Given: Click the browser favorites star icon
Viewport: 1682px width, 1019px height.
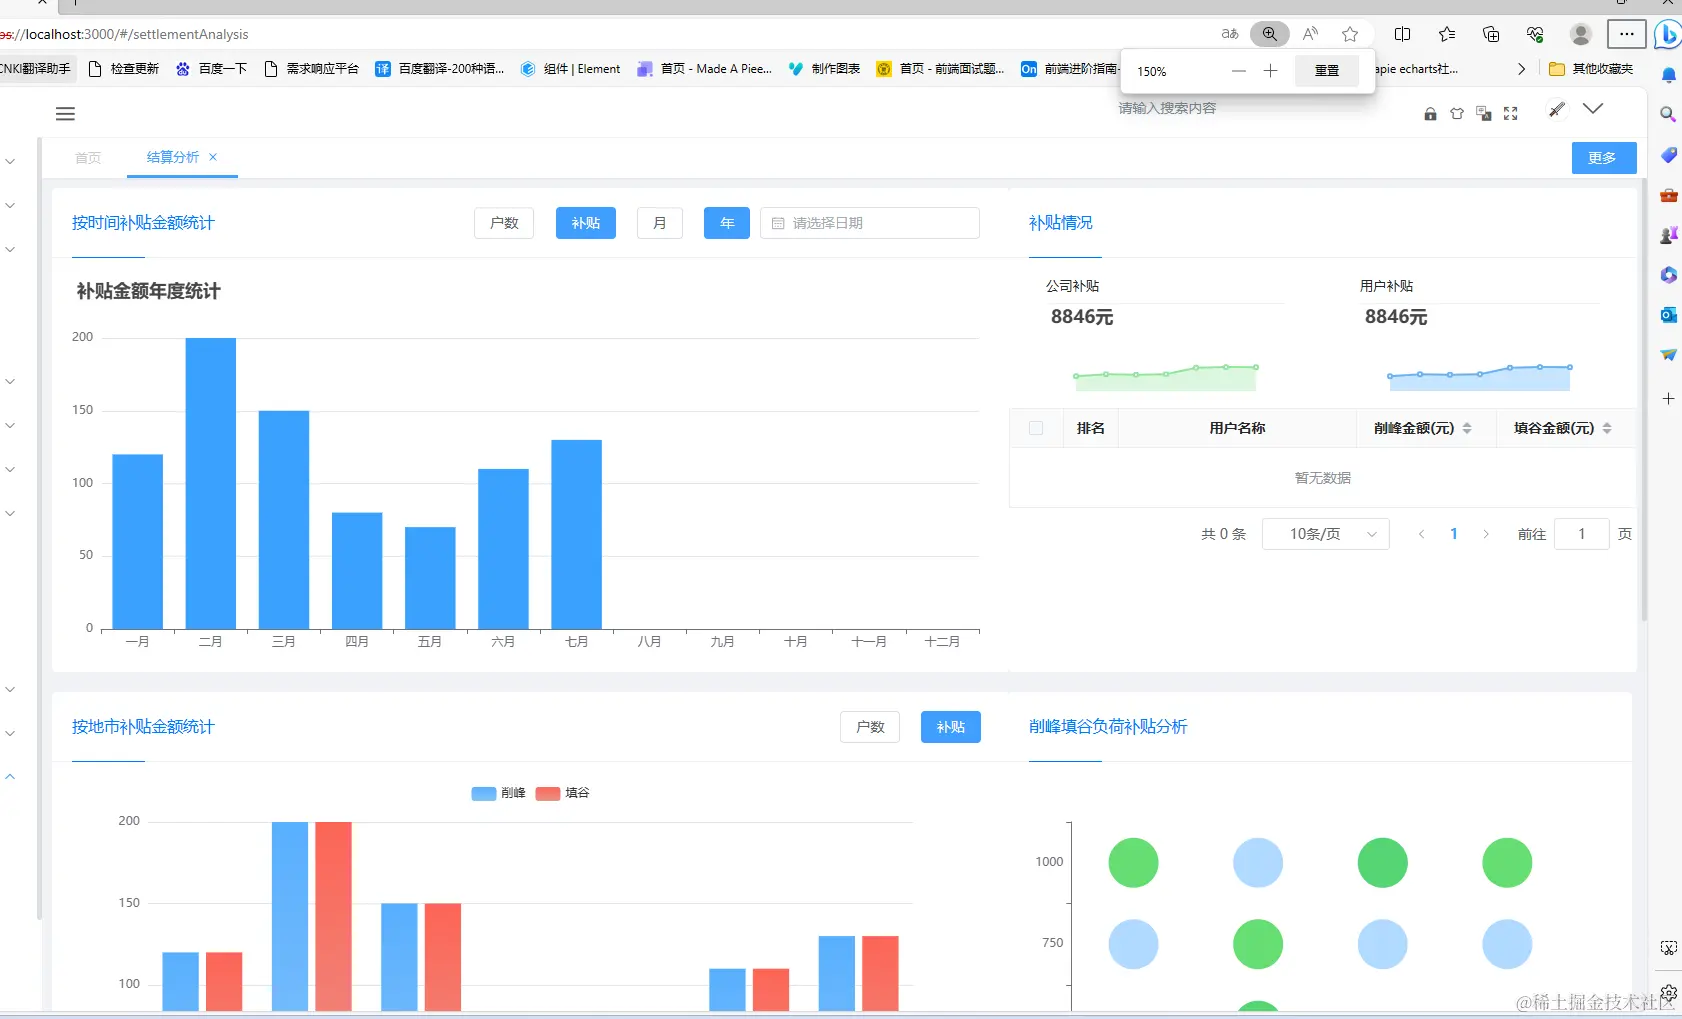Looking at the screenshot, I should pyautogui.click(x=1350, y=34).
